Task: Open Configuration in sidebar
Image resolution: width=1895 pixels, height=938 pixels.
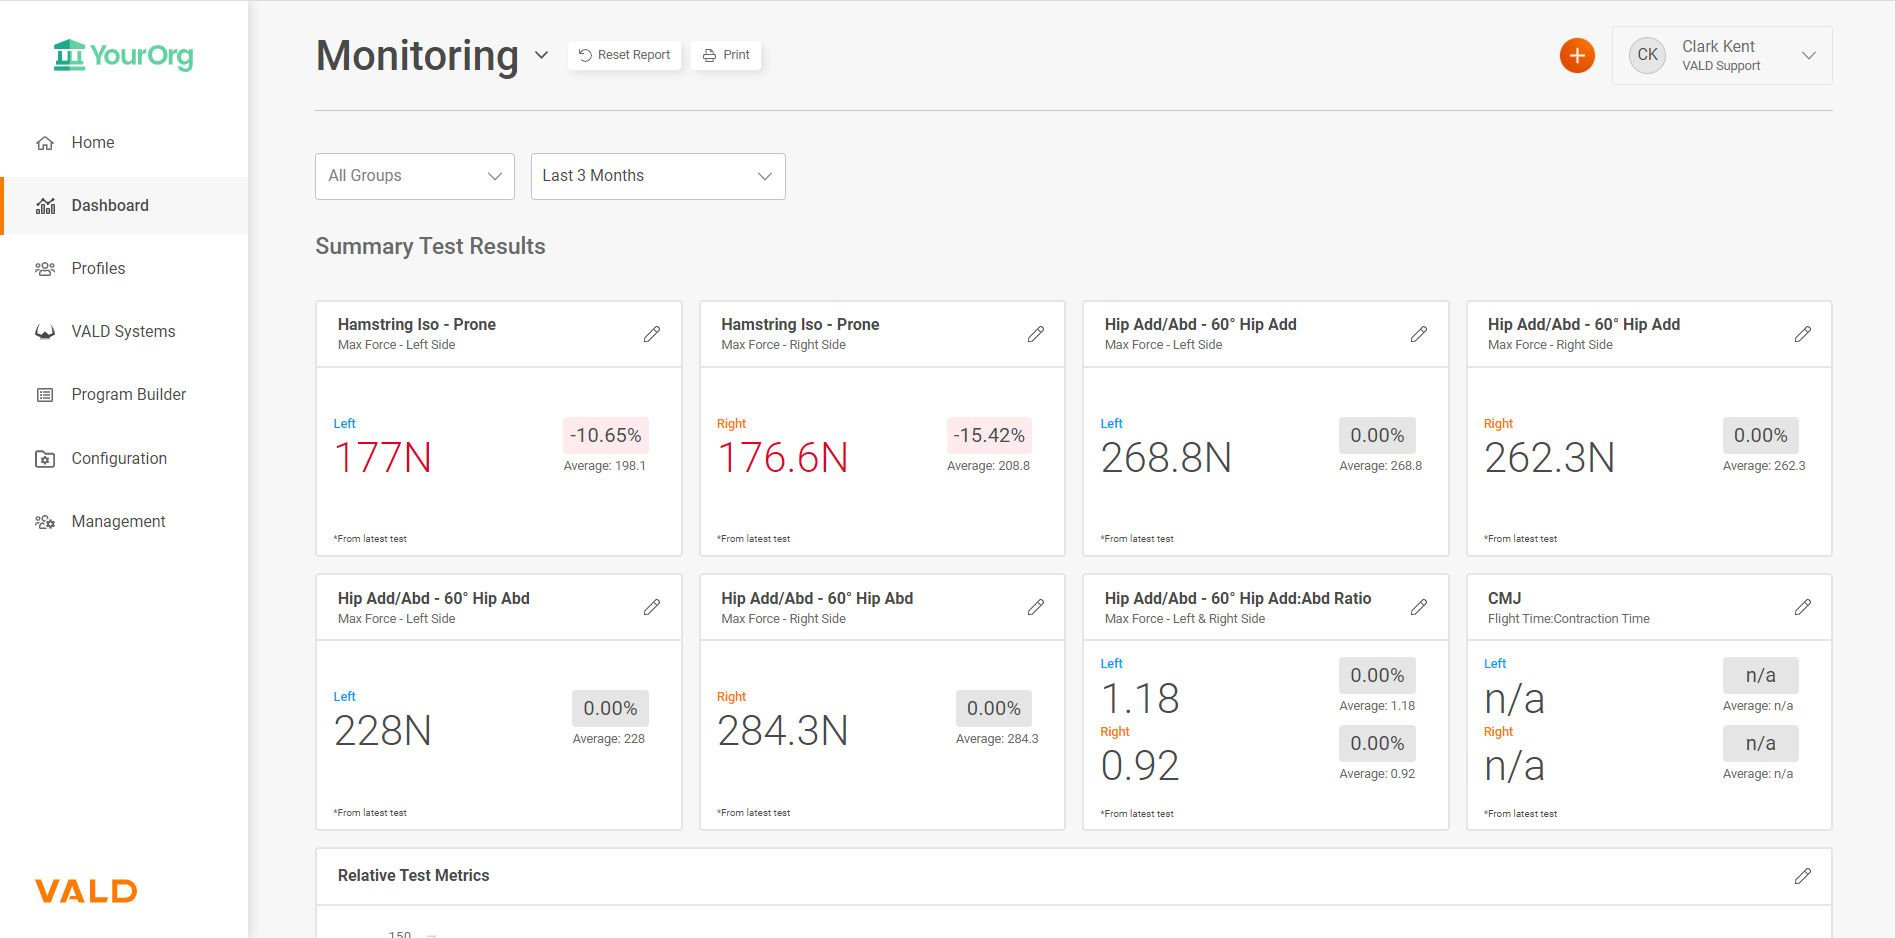Action: pos(124,459)
